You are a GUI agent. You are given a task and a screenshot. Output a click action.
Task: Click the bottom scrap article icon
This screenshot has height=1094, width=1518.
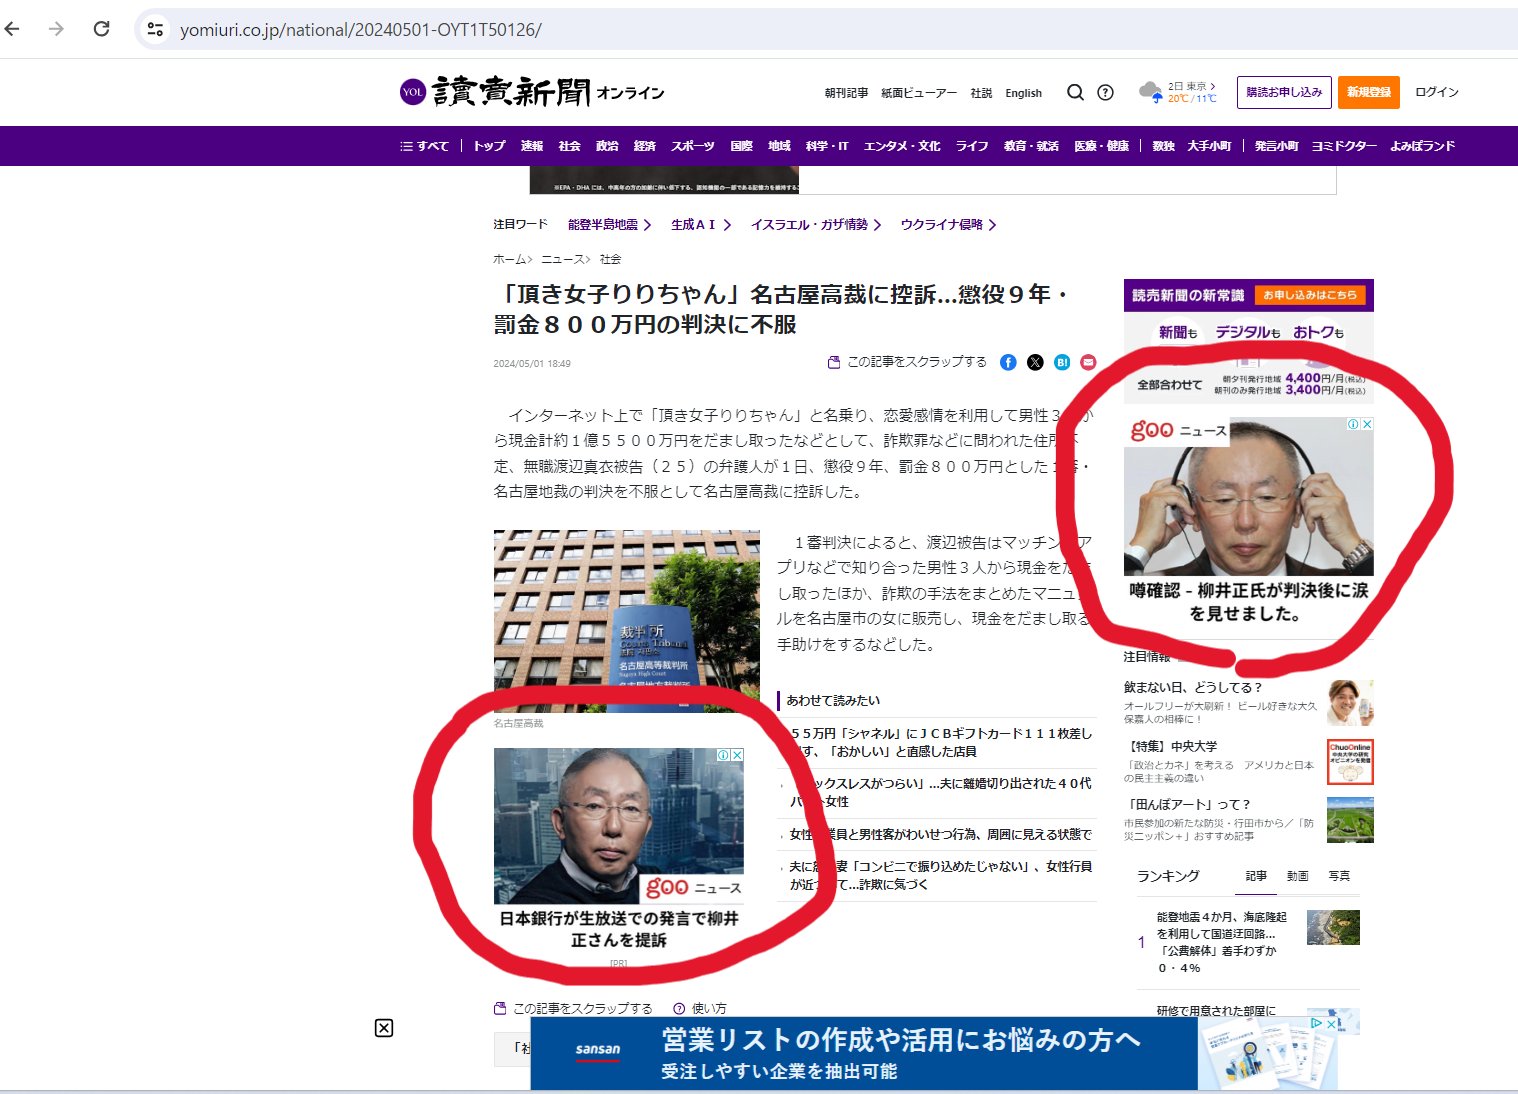[500, 1008]
